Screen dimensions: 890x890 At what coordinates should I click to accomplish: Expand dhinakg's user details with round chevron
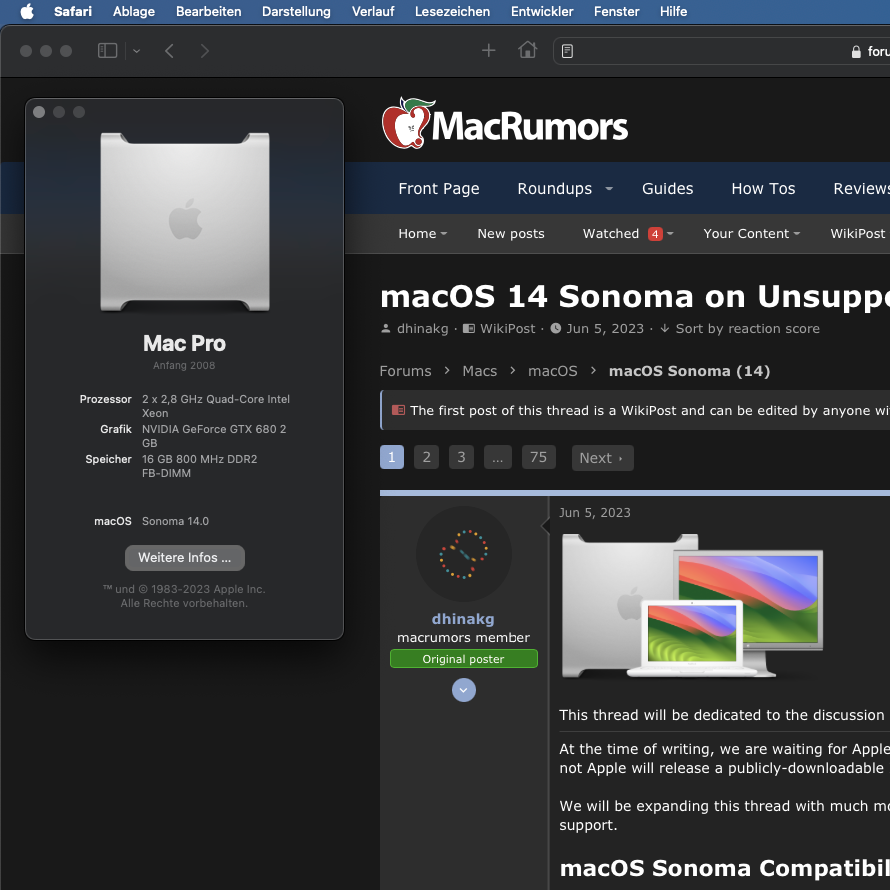coord(464,690)
